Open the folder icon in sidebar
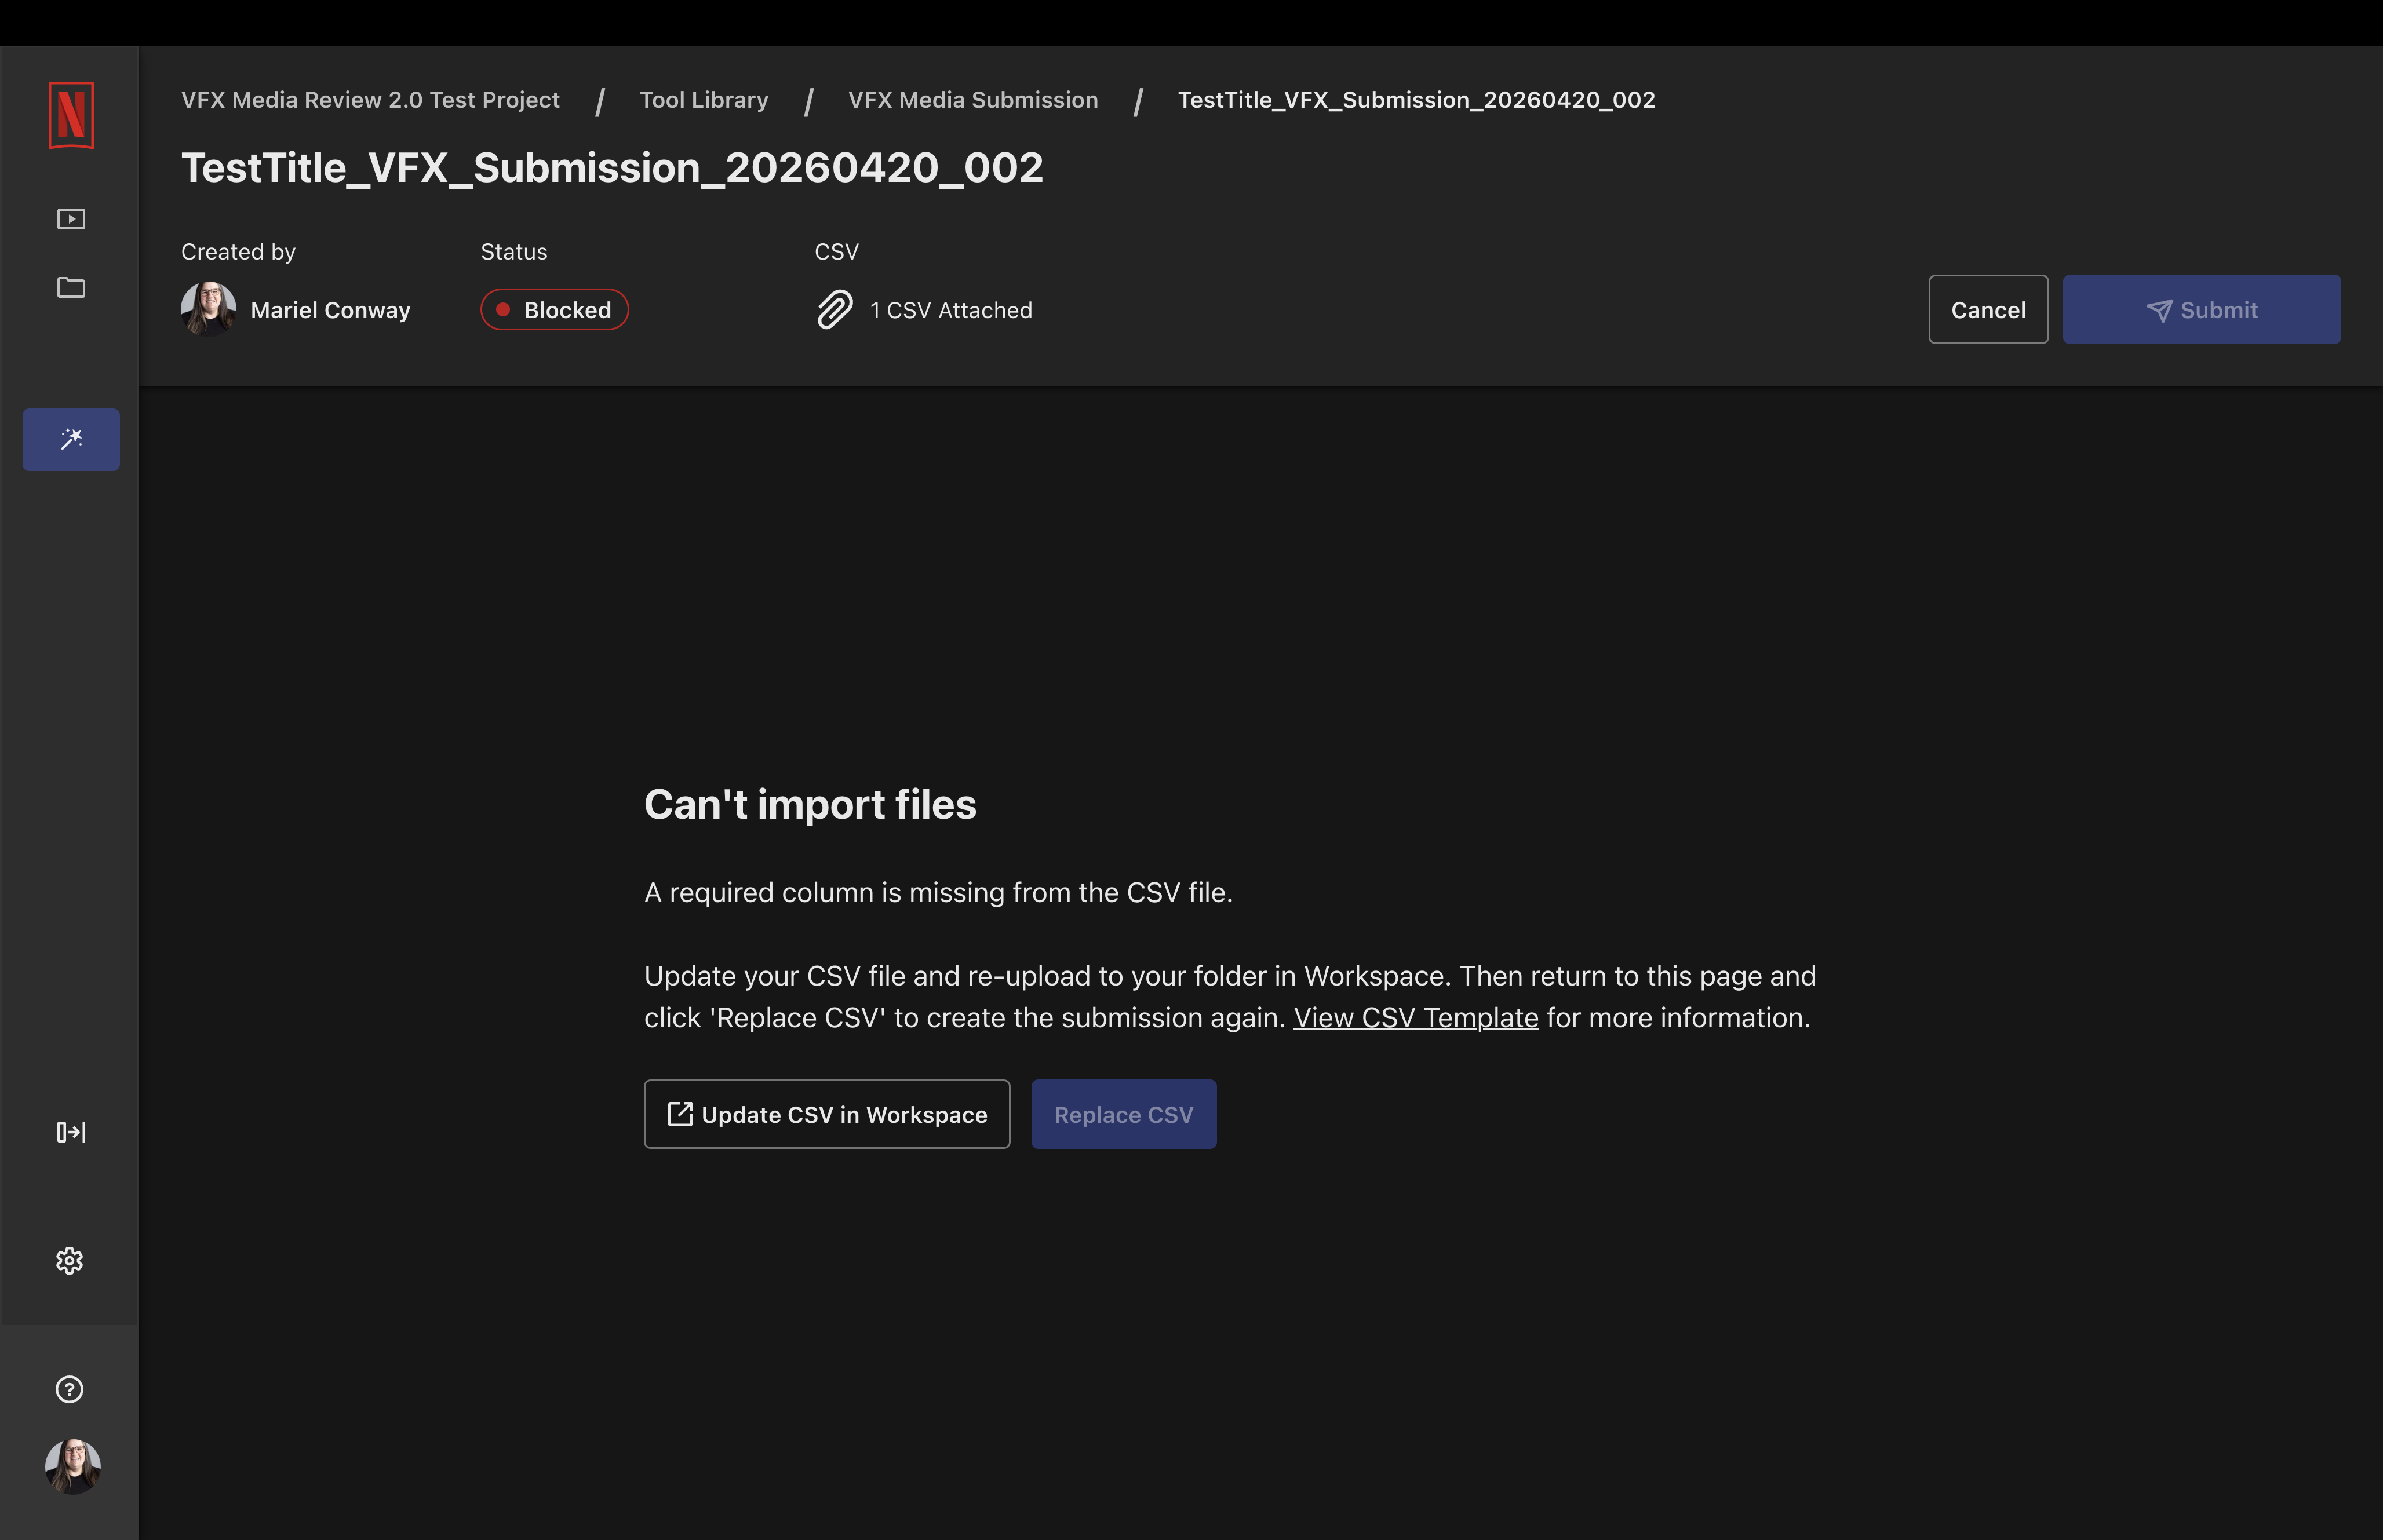This screenshot has width=2383, height=1540. tap(71, 288)
